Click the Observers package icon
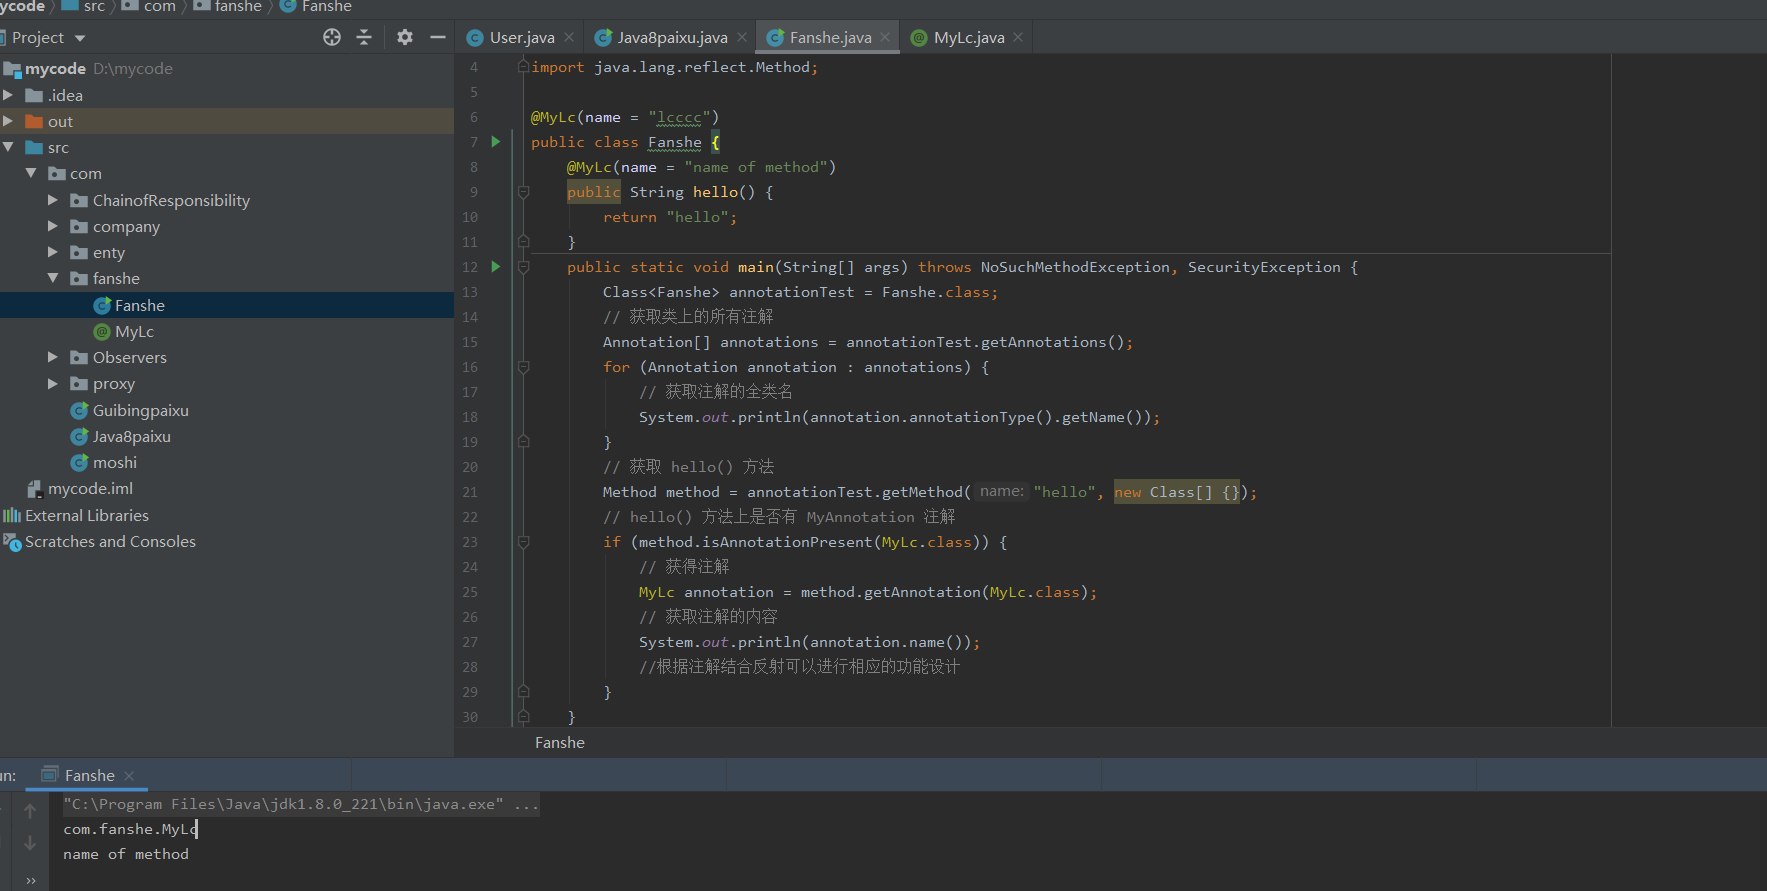The width and height of the screenshot is (1767, 891). click(x=79, y=357)
